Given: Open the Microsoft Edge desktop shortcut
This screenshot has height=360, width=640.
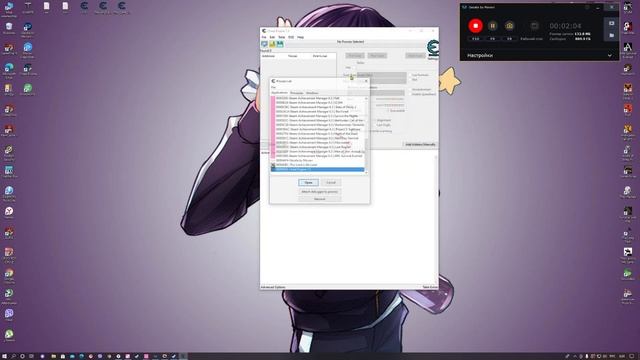Looking at the screenshot, I should pos(9,69).
